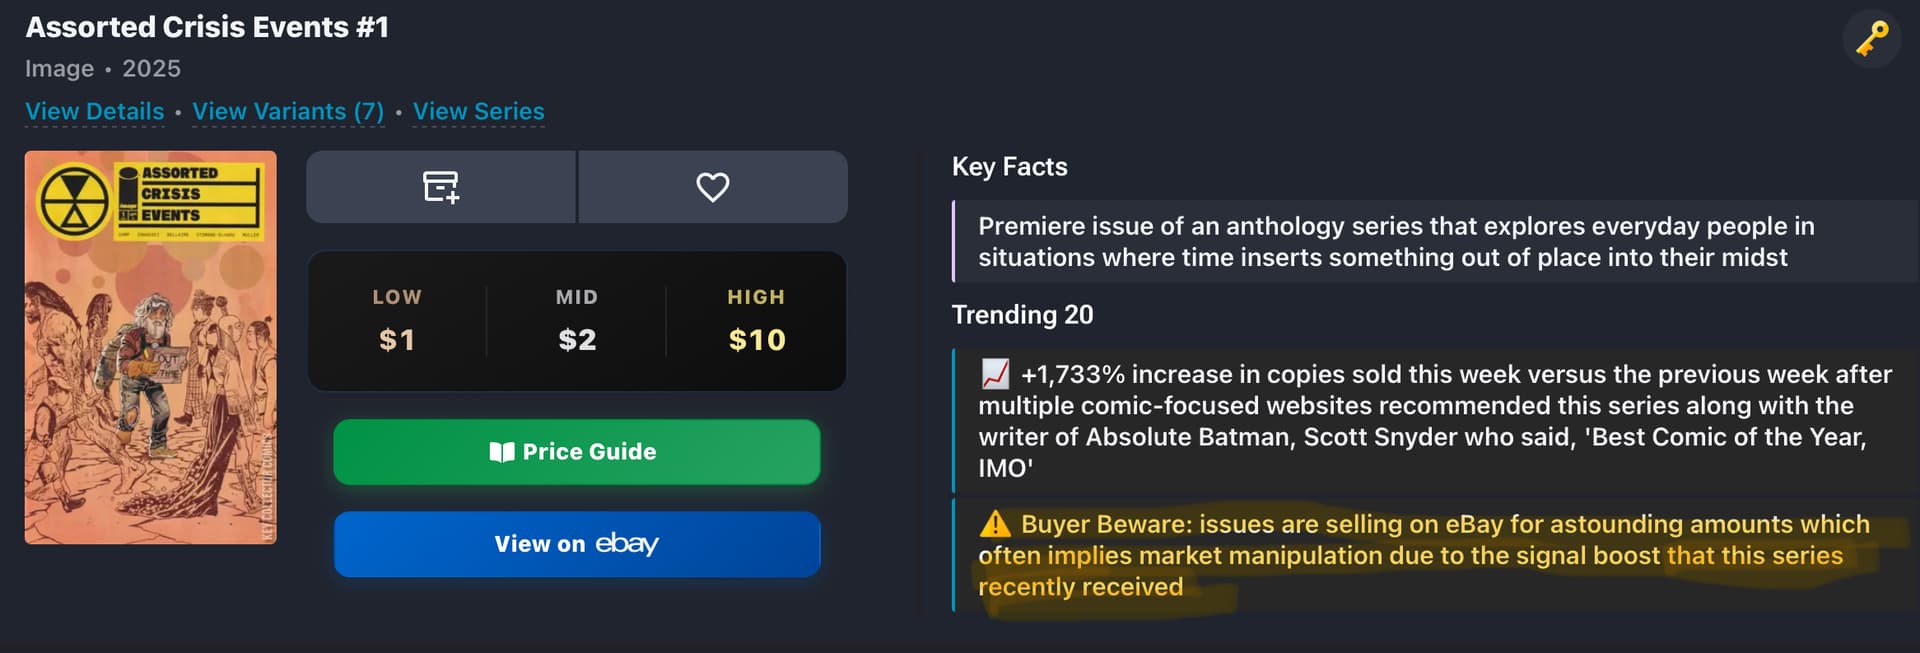The height and width of the screenshot is (653, 1920).
Task: Add comic to collection icon
Action: (441, 187)
